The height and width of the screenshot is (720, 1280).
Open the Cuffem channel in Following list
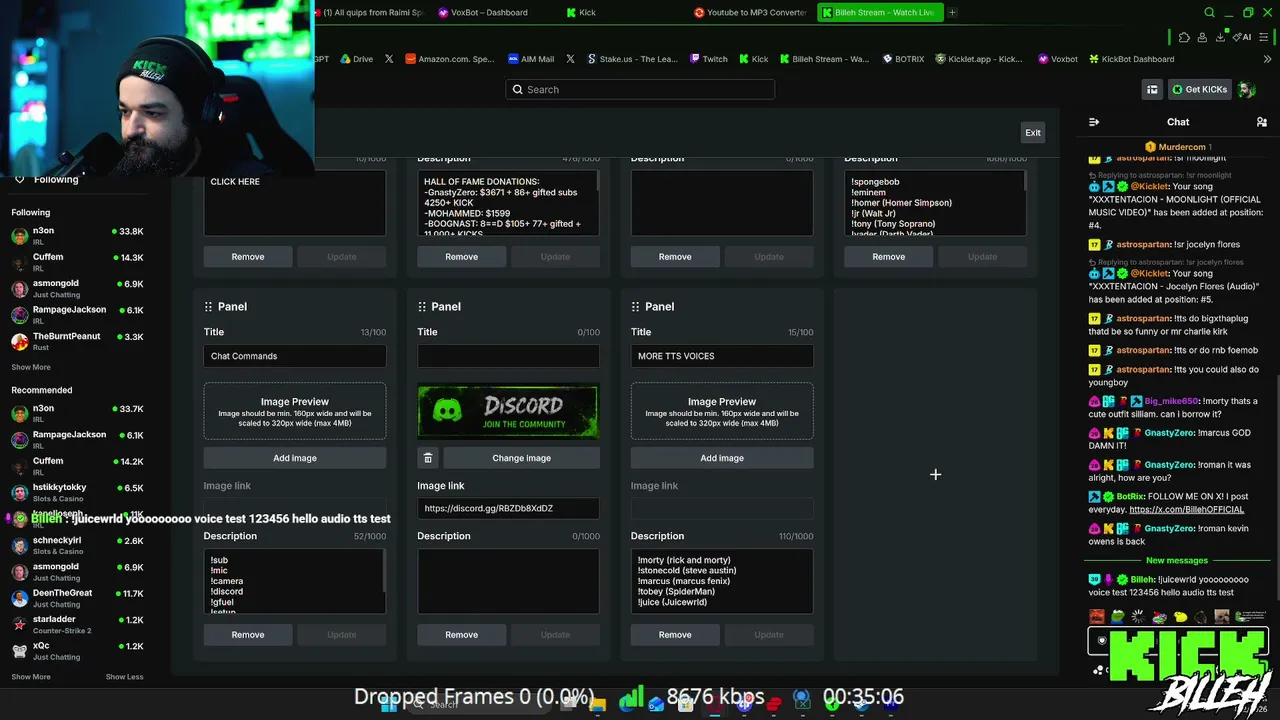[76, 262]
